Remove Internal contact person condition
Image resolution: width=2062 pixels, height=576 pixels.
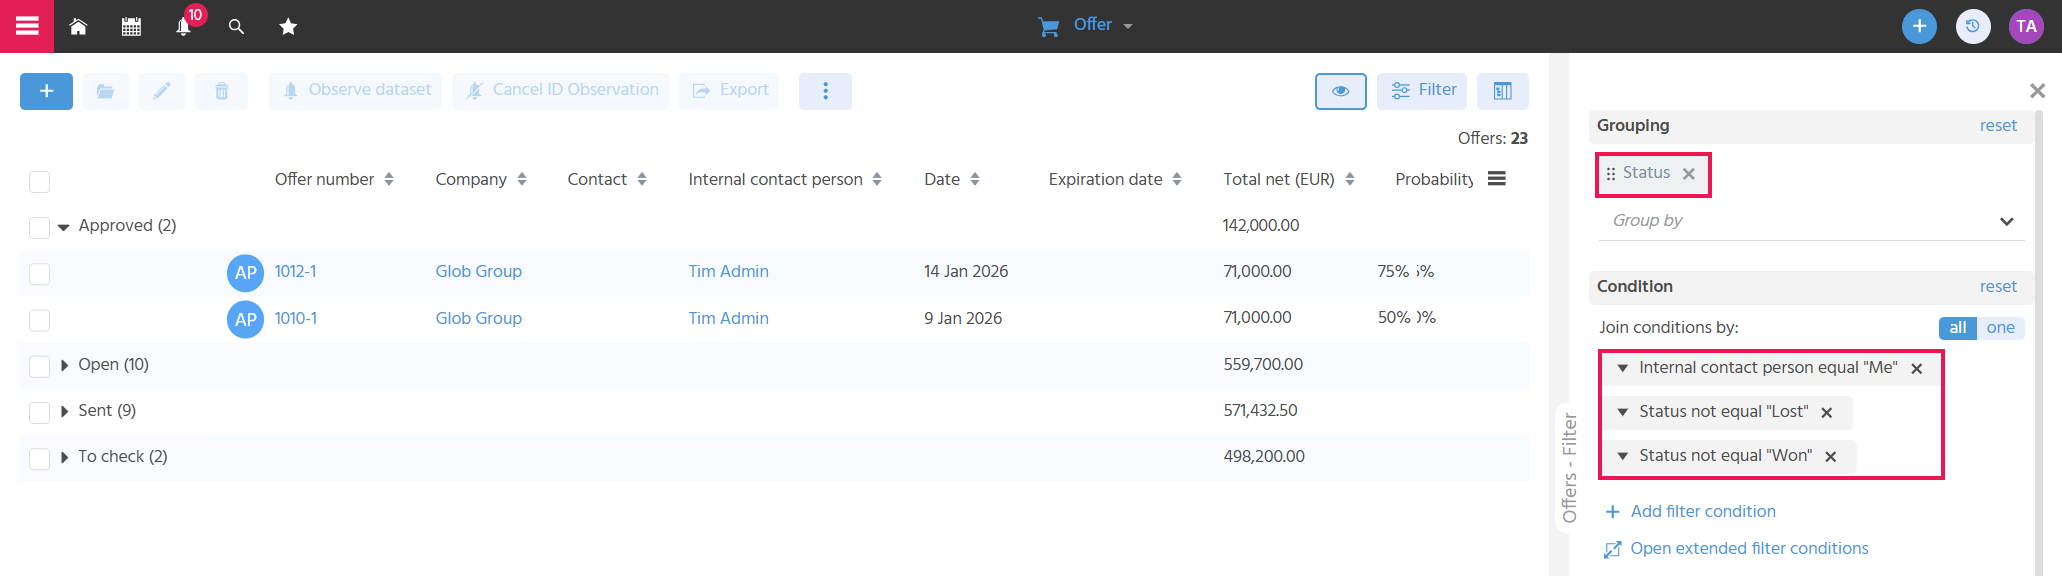[1917, 369]
